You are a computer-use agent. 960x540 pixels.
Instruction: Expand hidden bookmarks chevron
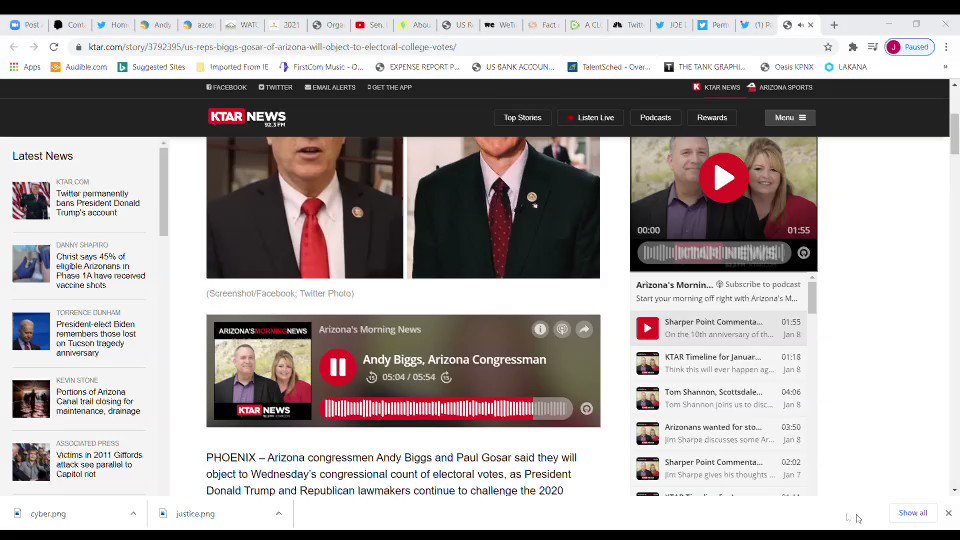(x=945, y=67)
